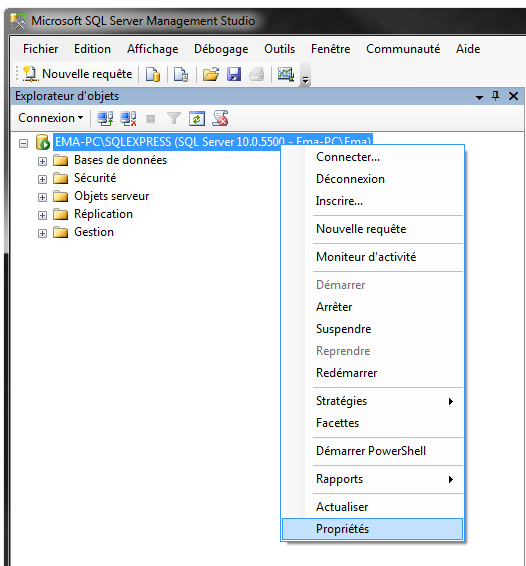Open toolbar options overflow arrow
This screenshot has height=566, width=526.
(305, 79)
